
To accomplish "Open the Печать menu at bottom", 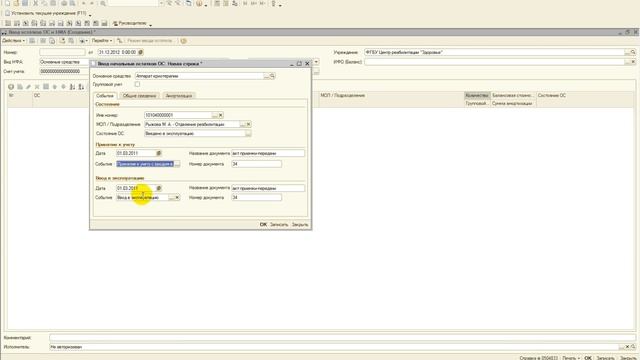I will (571, 358).
